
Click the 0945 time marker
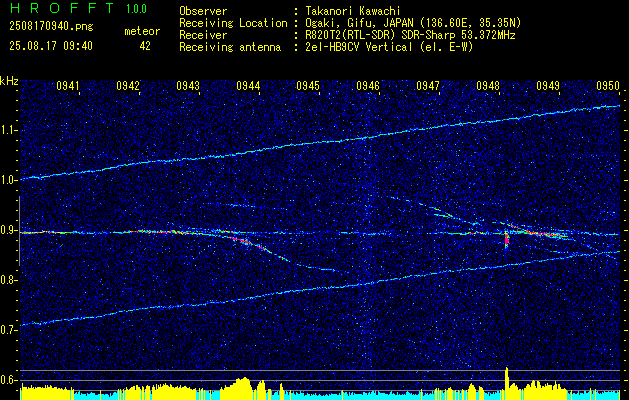click(308, 86)
